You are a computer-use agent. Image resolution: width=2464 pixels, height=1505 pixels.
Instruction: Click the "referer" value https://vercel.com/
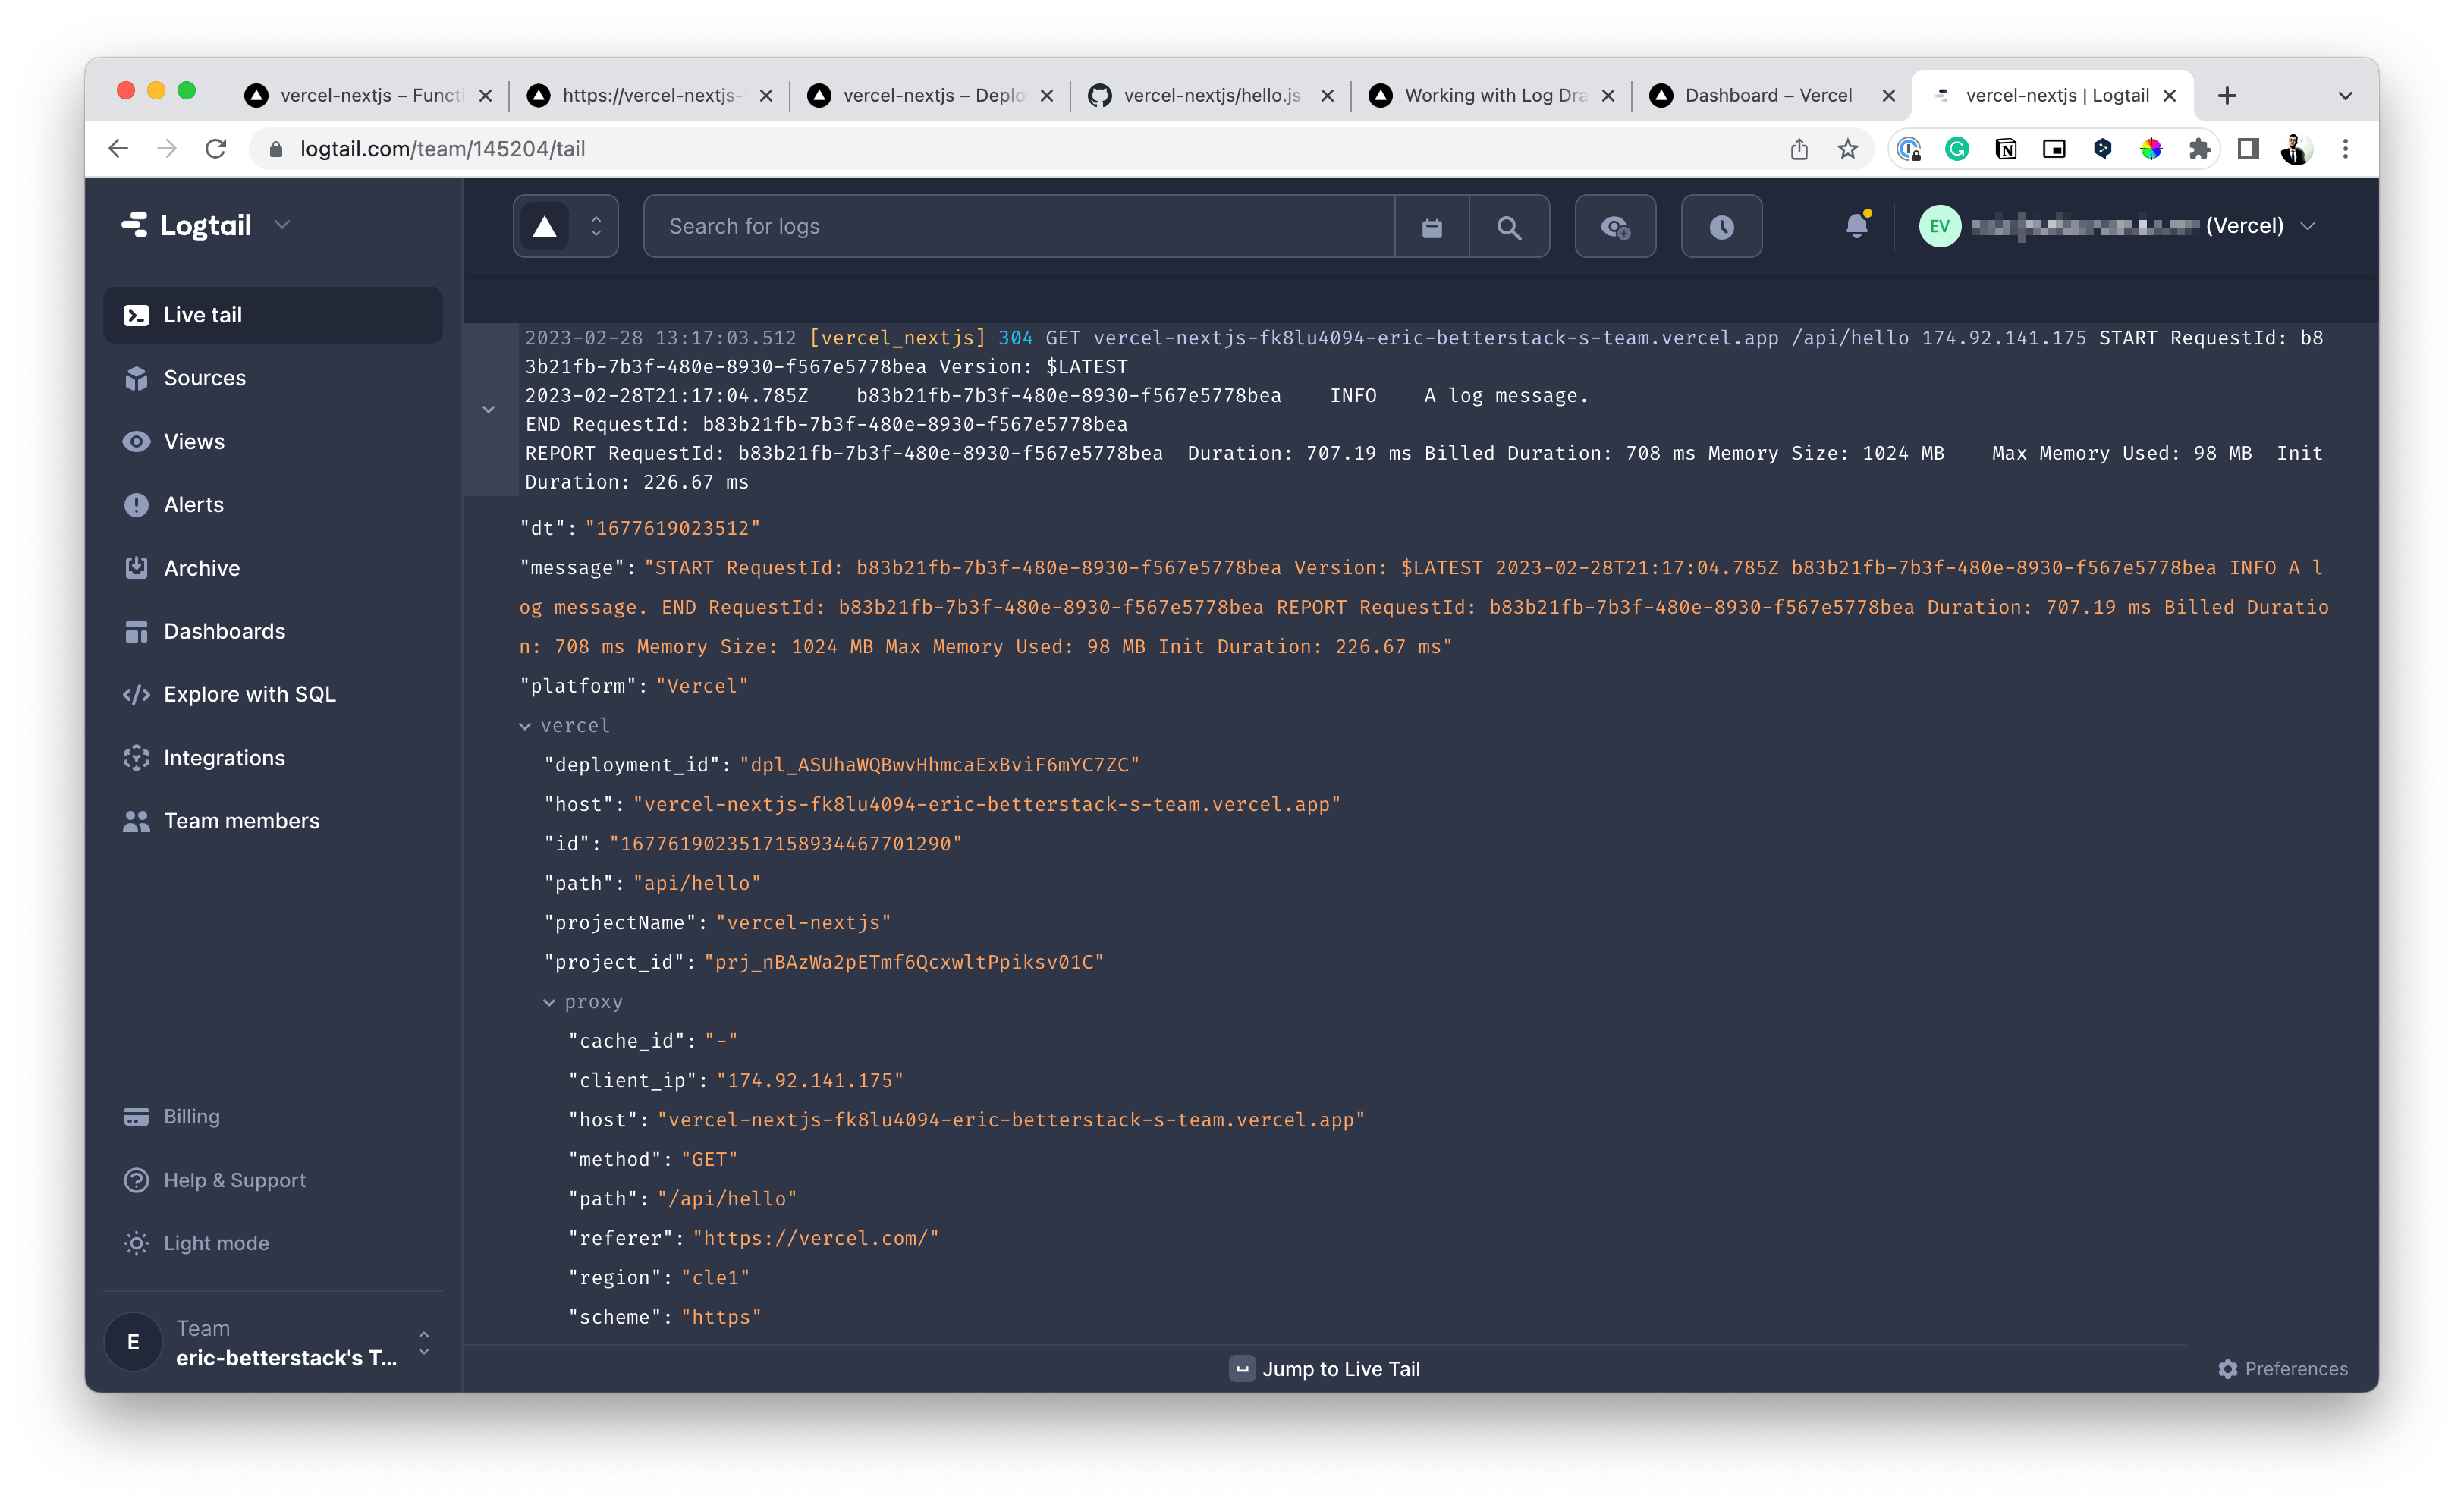[x=816, y=1238]
